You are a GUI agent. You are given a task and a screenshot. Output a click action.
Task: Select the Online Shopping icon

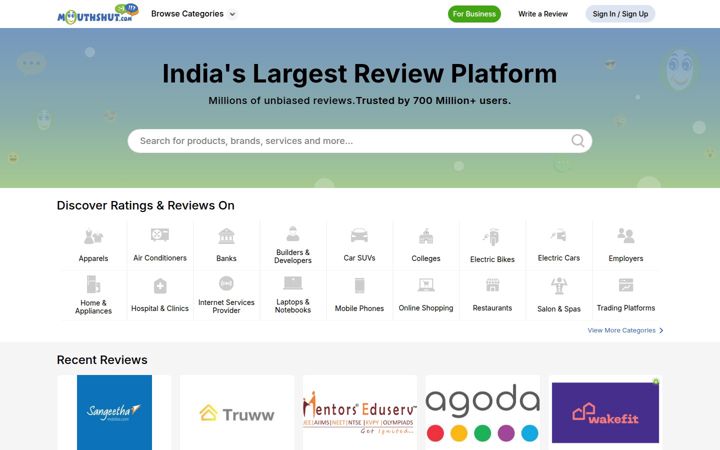(426, 285)
